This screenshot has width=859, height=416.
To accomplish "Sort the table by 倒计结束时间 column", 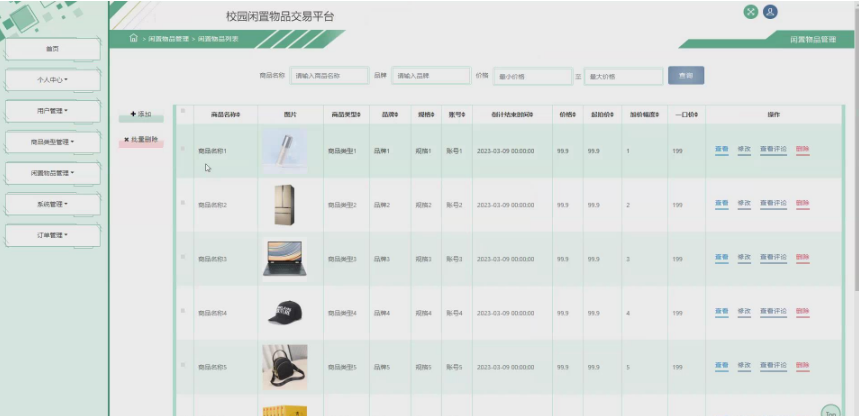I will coord(512,115).
